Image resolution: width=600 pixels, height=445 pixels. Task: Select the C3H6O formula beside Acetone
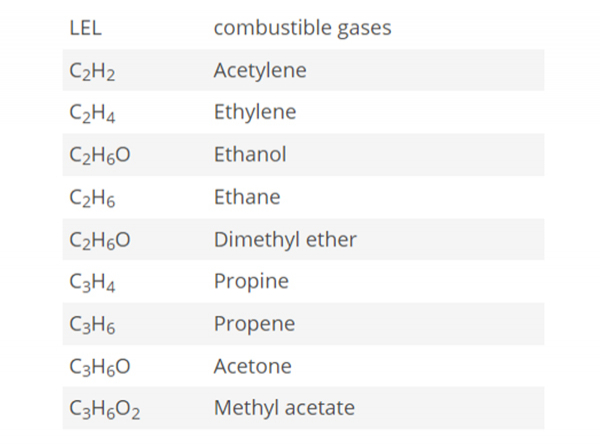point(100,367)
